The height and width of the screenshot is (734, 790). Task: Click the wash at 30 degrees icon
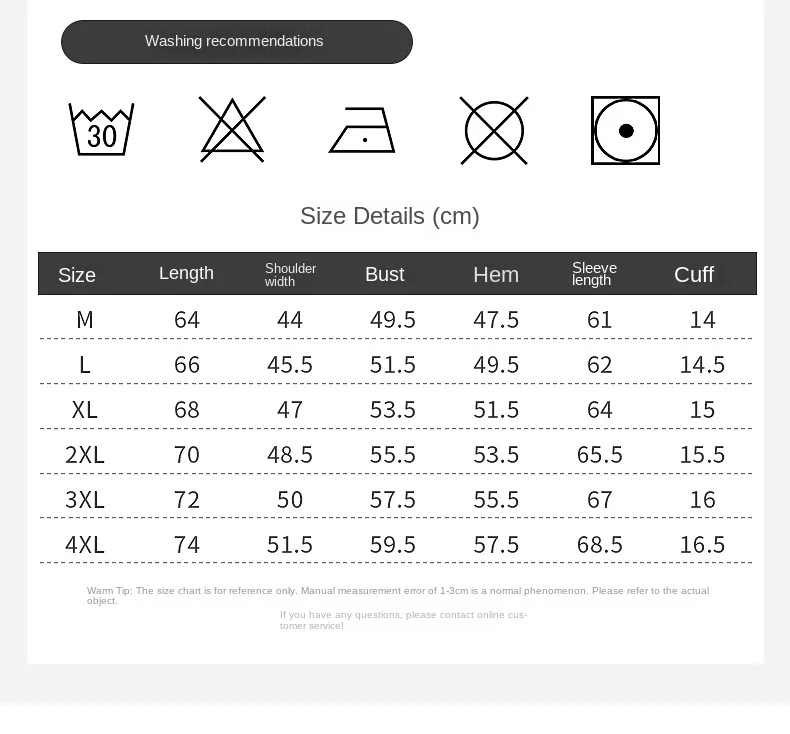pyautogui.click(x=101, y=130)
